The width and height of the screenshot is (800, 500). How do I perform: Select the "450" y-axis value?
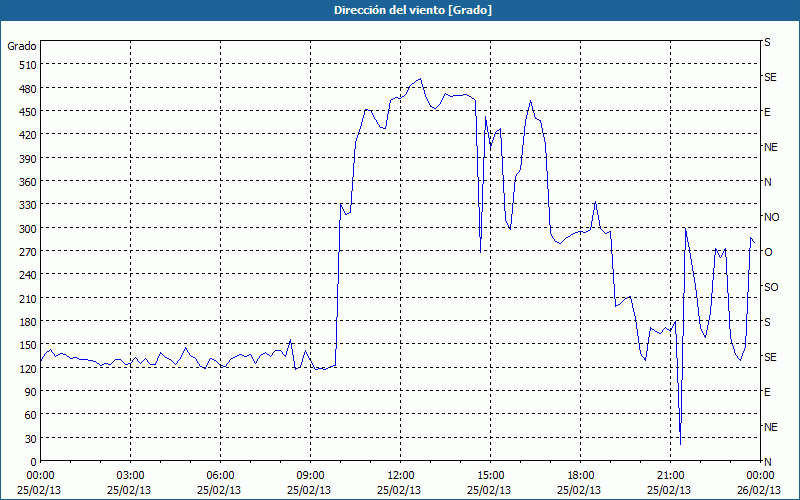[28, 112]
